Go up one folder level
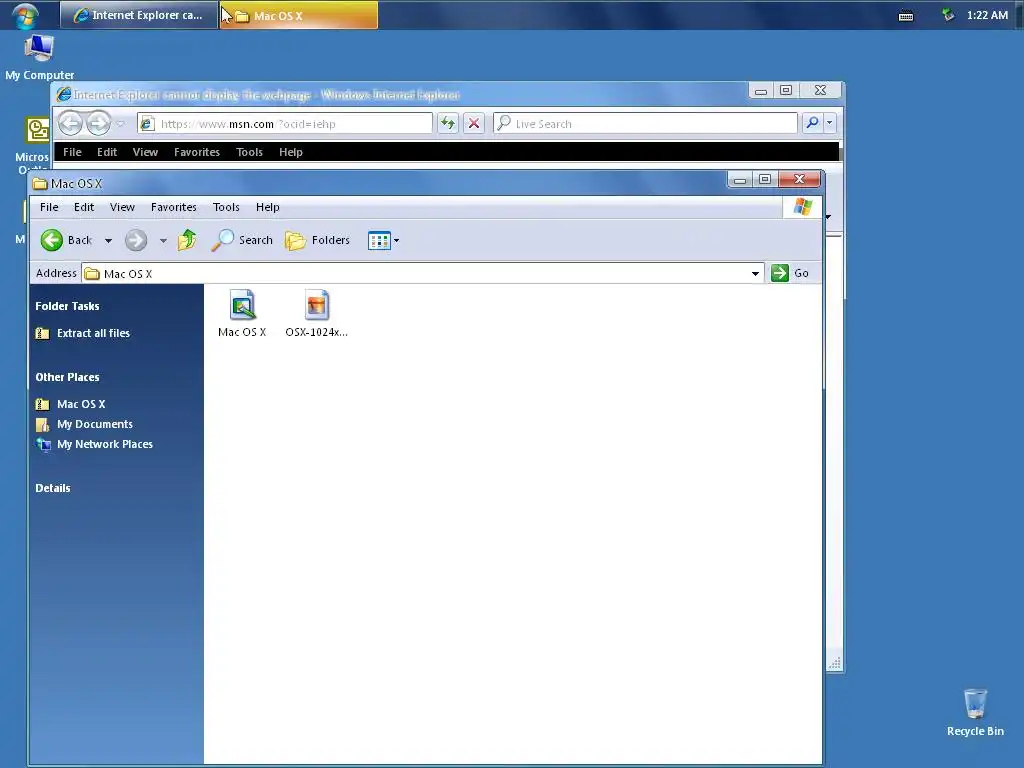 click(187, 240)
